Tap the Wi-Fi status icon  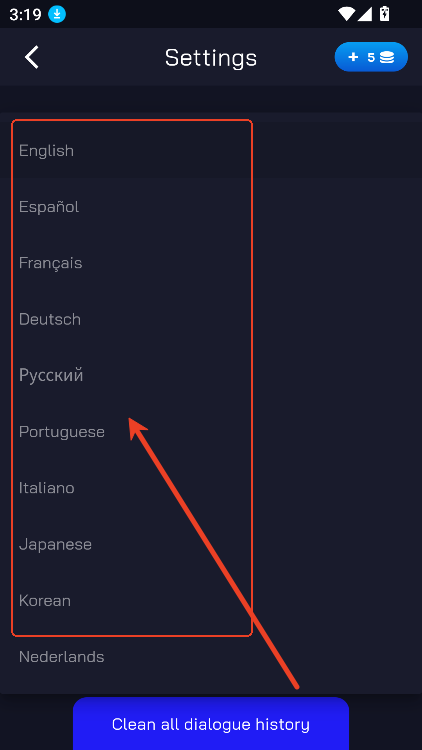(x=345, y=14)
